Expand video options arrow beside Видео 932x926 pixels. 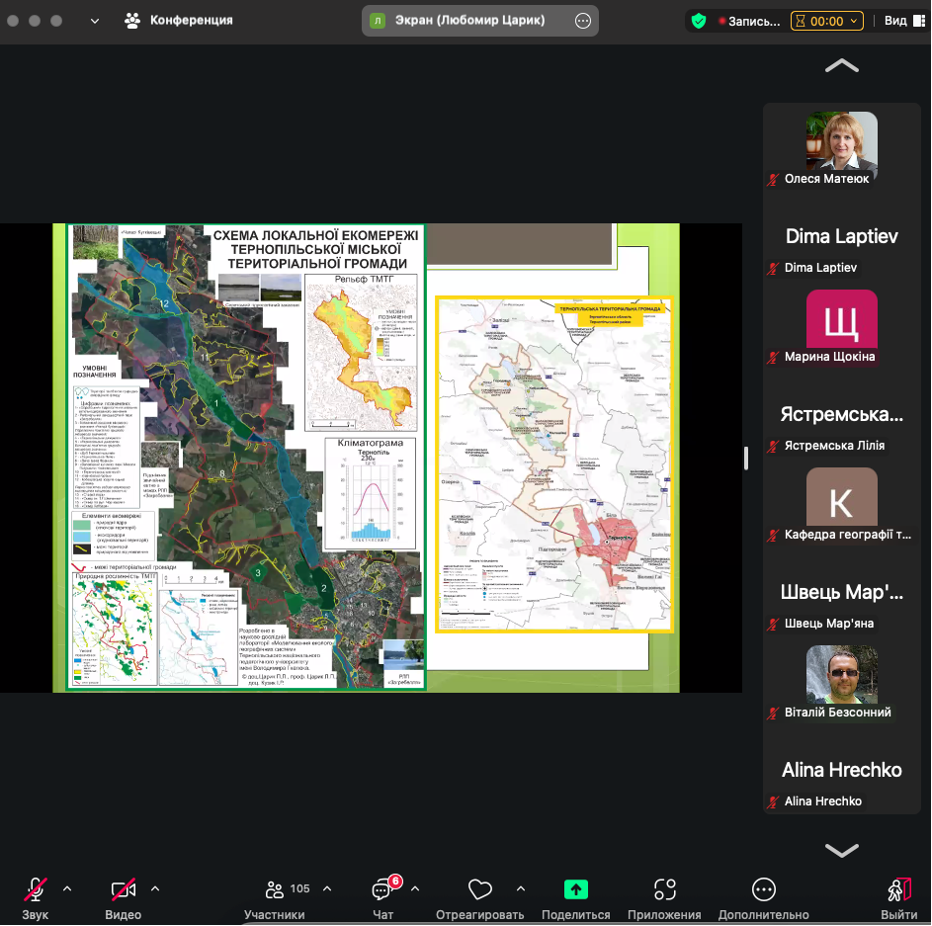pyautogui.click(x=155, y=888)
